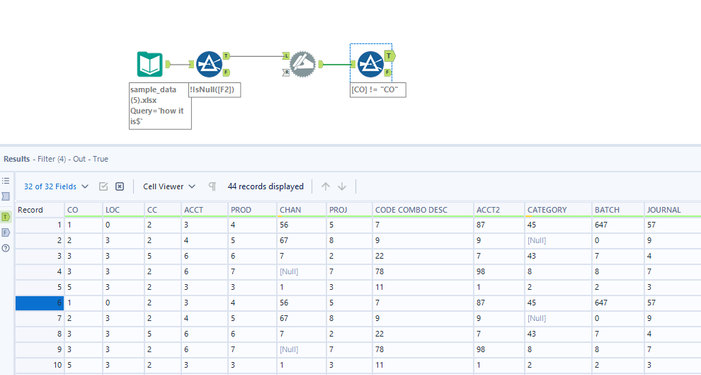This screenshot has width=701, height=375.
Task: Click the True output anchor of second Filter
Action: click(389, 56)
